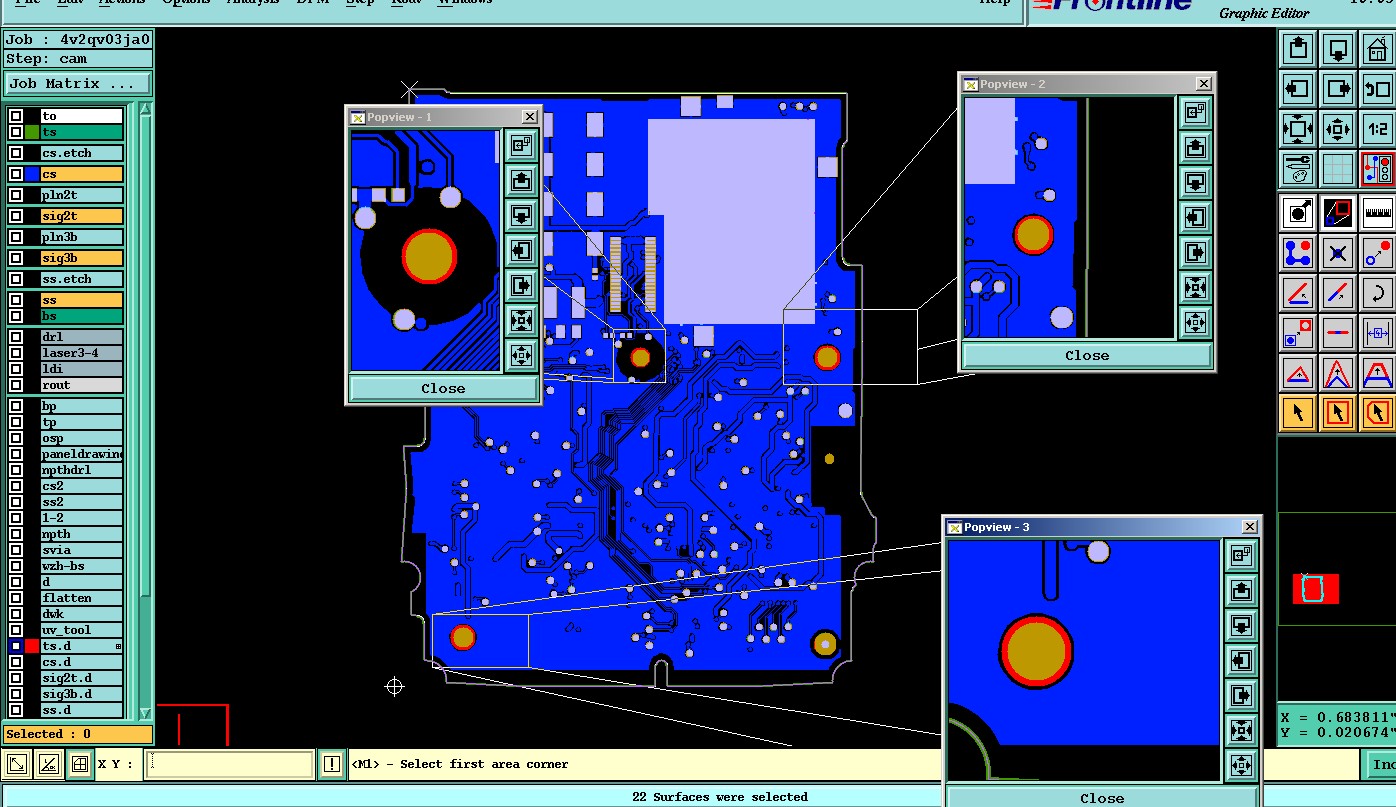Toggle the 'ts.d' layer checkbox
1396x807 pixels.
(x=16, y=646)
